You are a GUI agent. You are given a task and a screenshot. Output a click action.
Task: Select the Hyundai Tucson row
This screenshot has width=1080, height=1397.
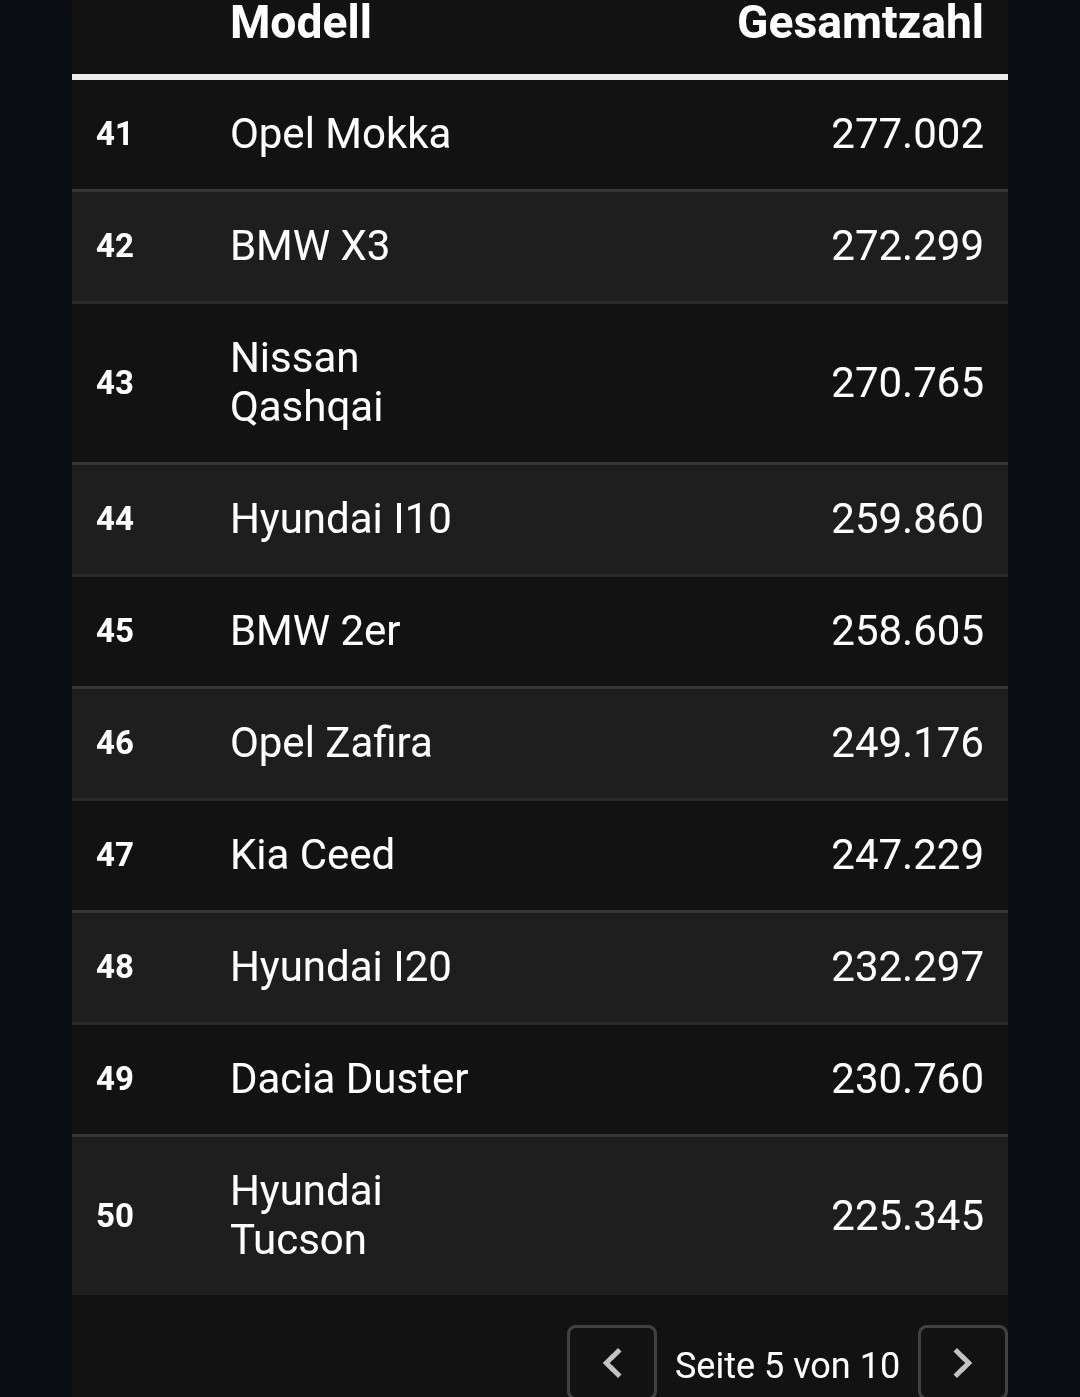[x=540, y=1215]
